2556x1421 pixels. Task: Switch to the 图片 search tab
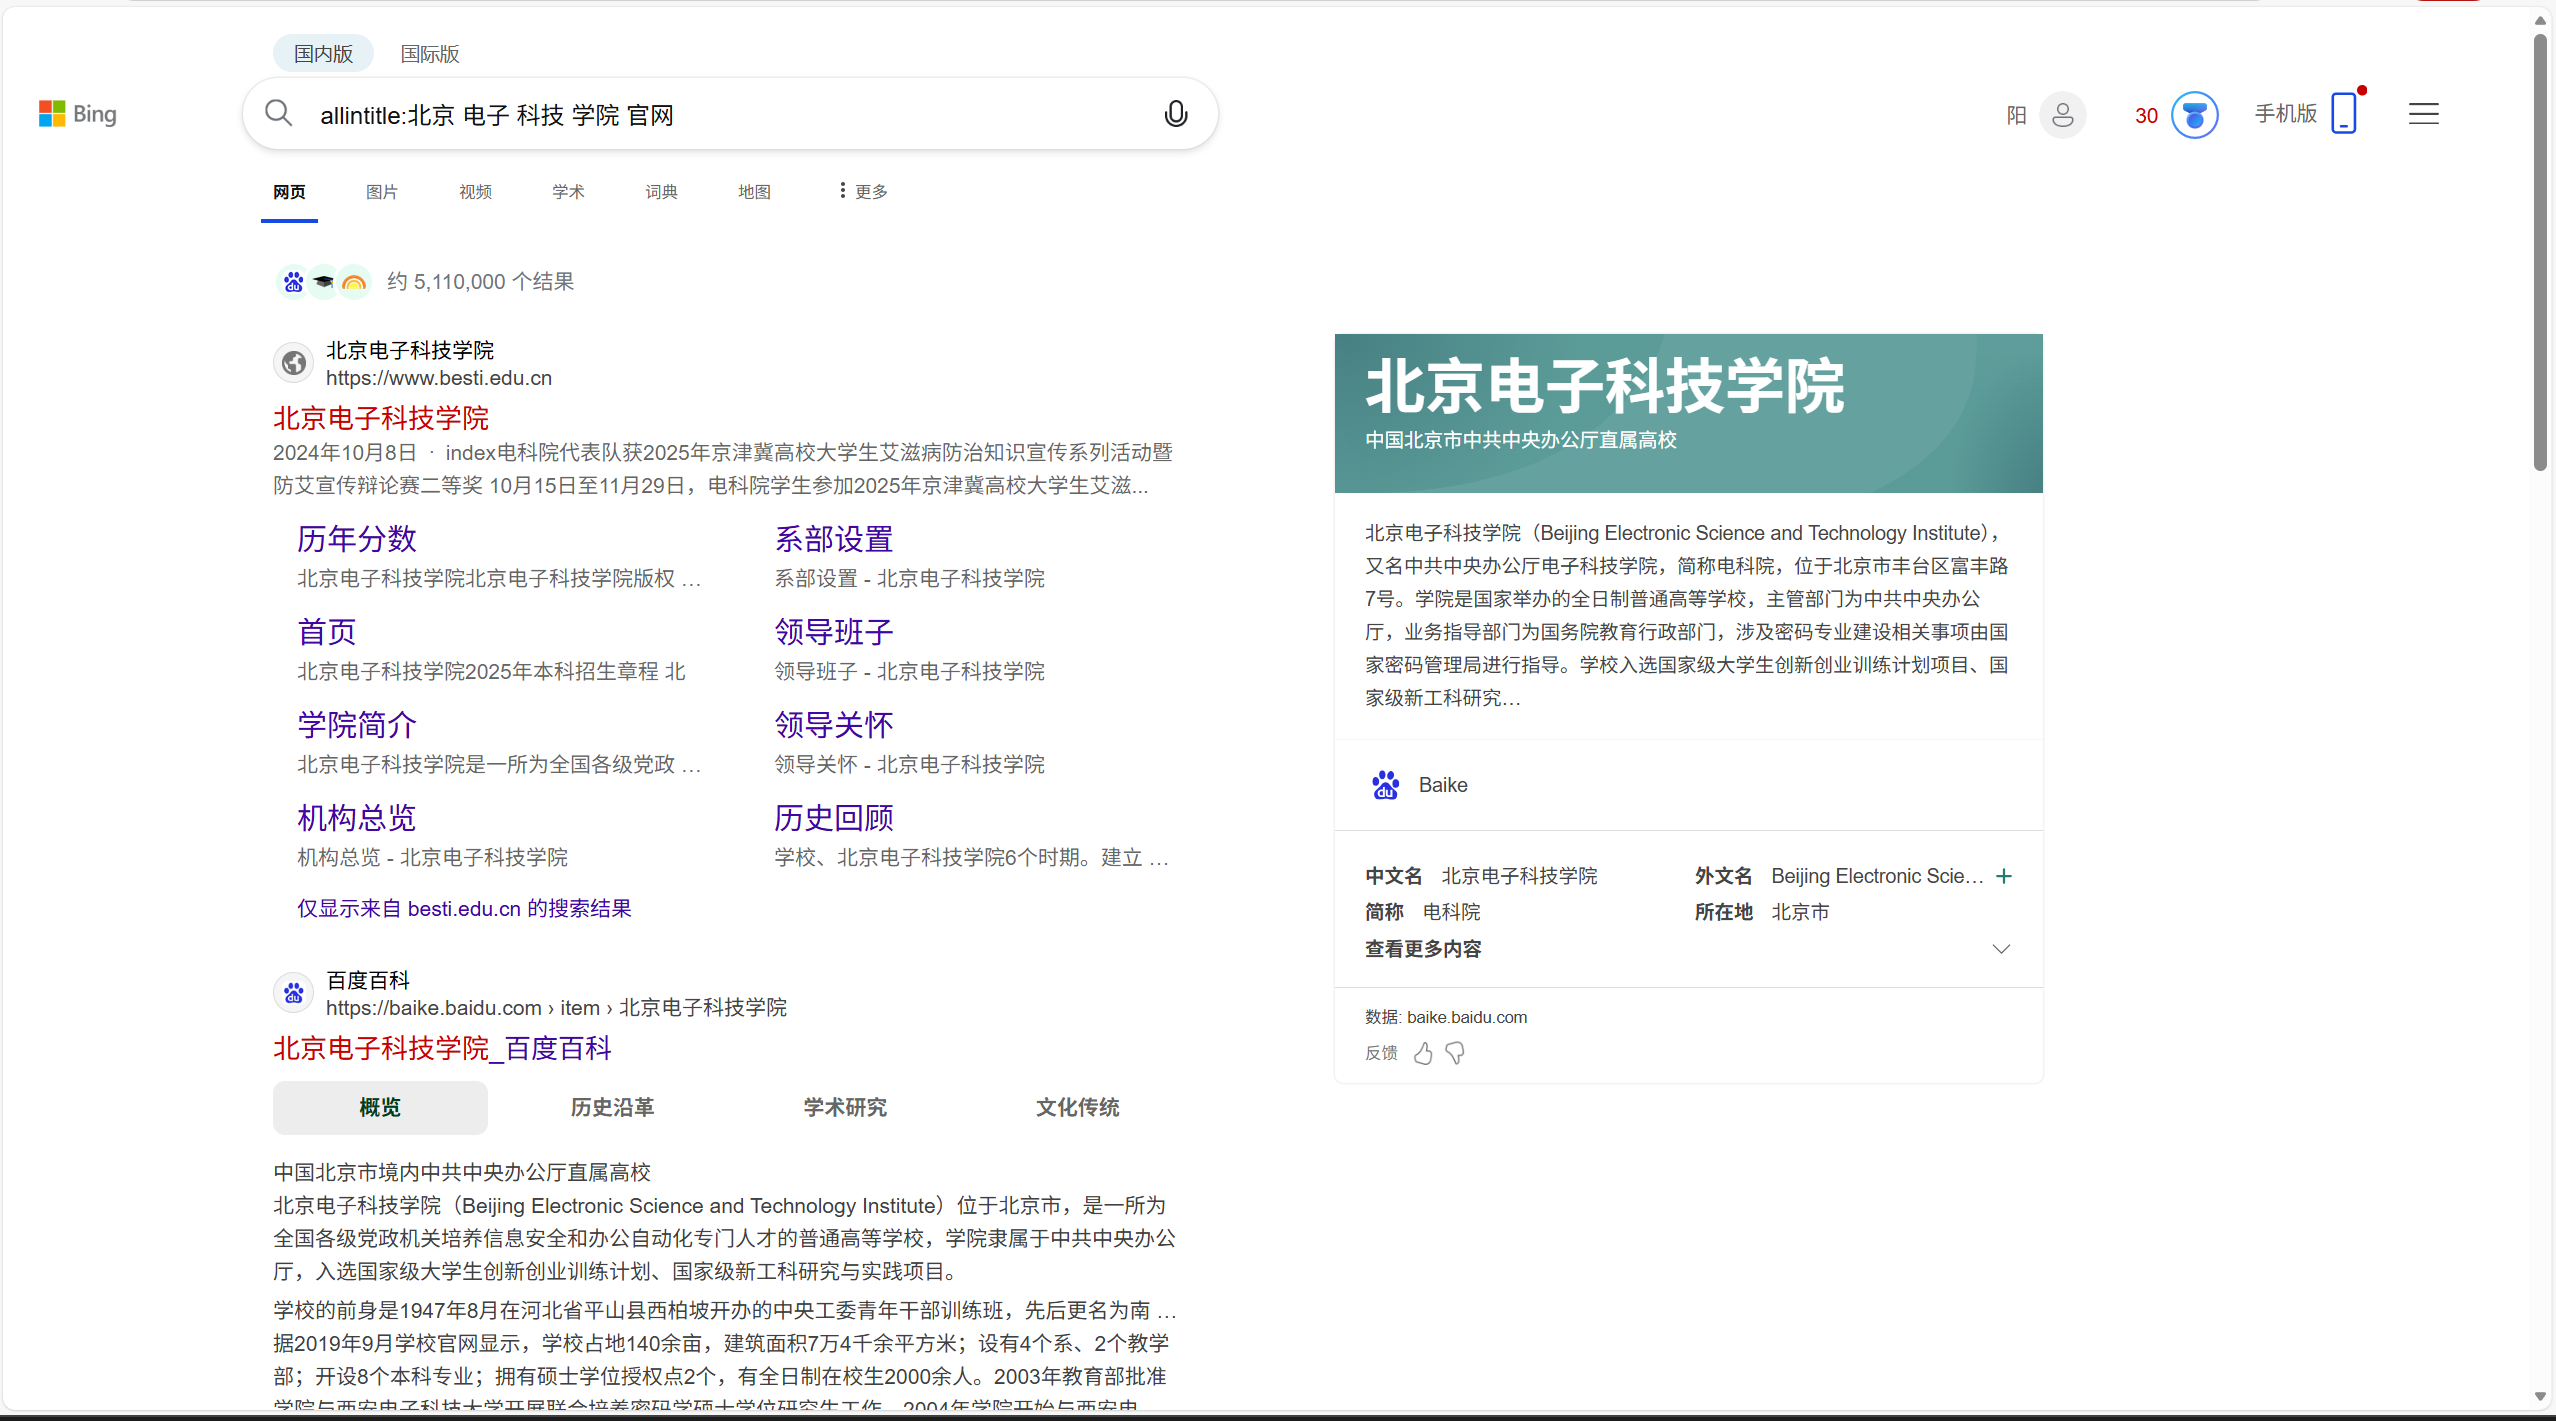(x=382, y=192)
